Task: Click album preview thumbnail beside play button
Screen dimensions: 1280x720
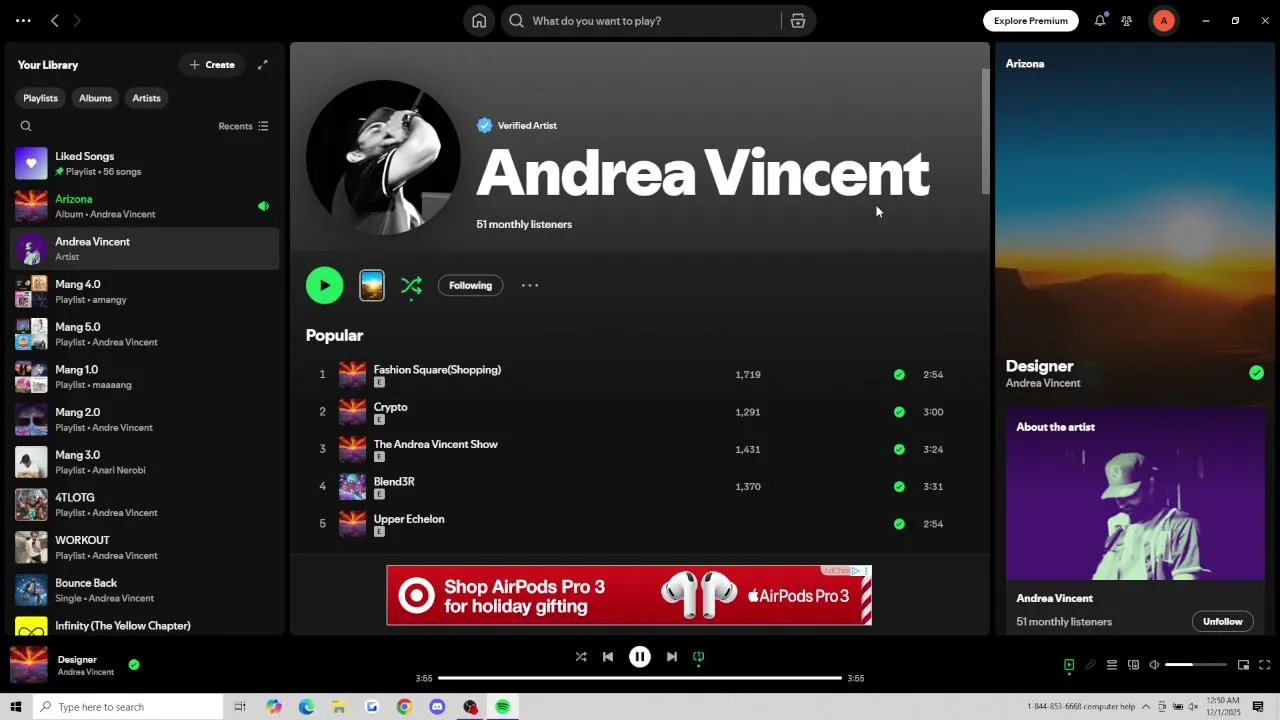Action: (372, 285)
